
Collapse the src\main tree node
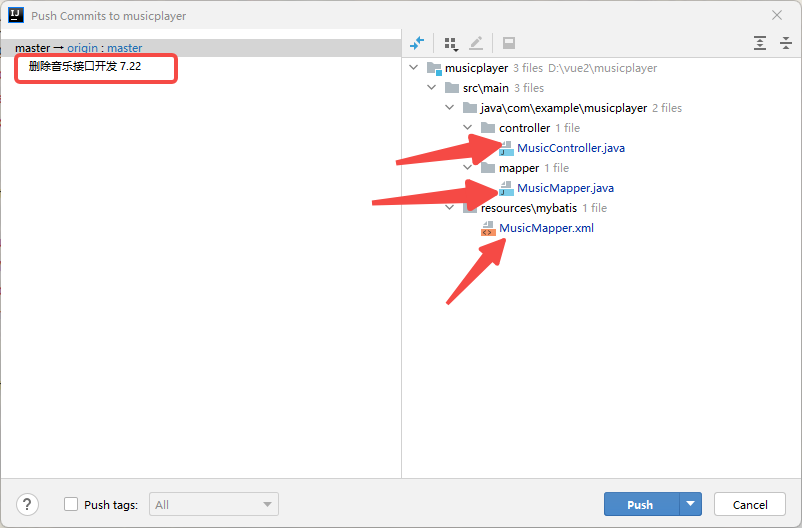(432, 87)
